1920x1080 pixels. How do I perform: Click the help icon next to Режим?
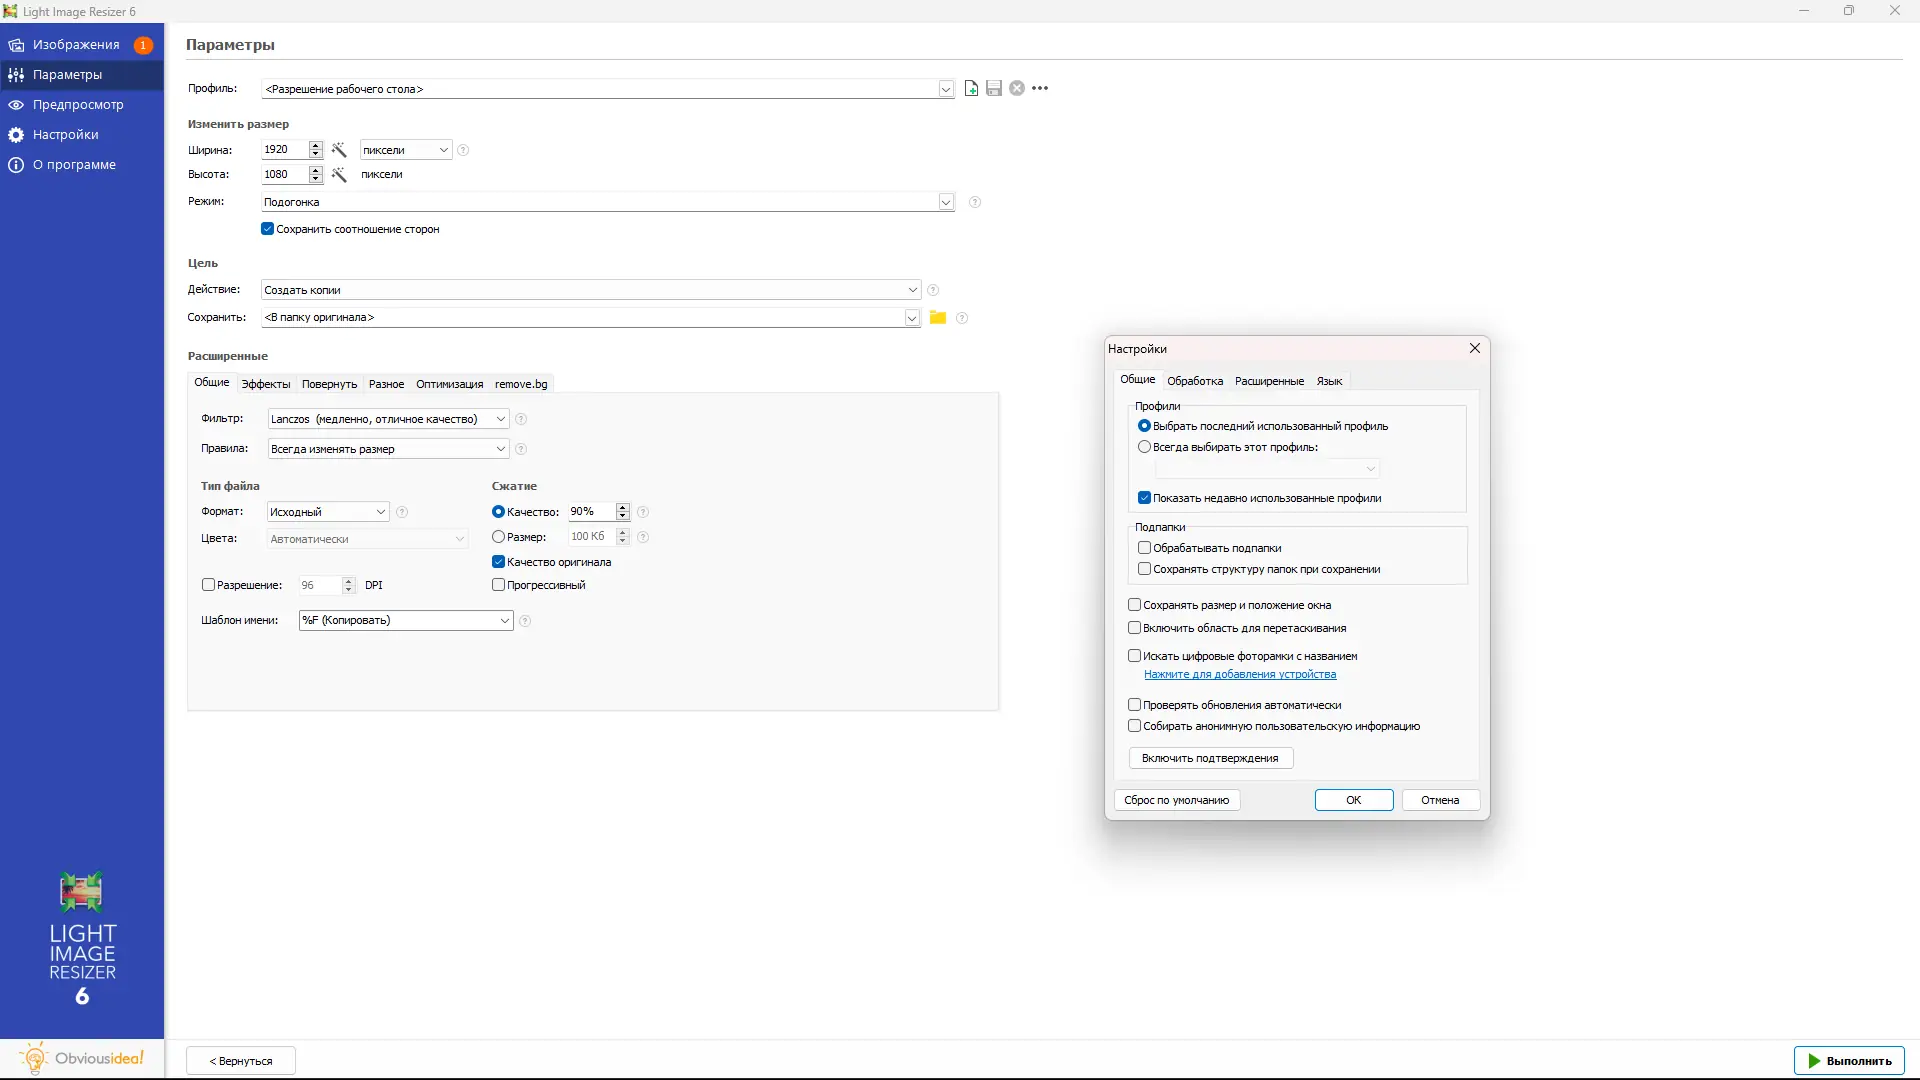975,202
